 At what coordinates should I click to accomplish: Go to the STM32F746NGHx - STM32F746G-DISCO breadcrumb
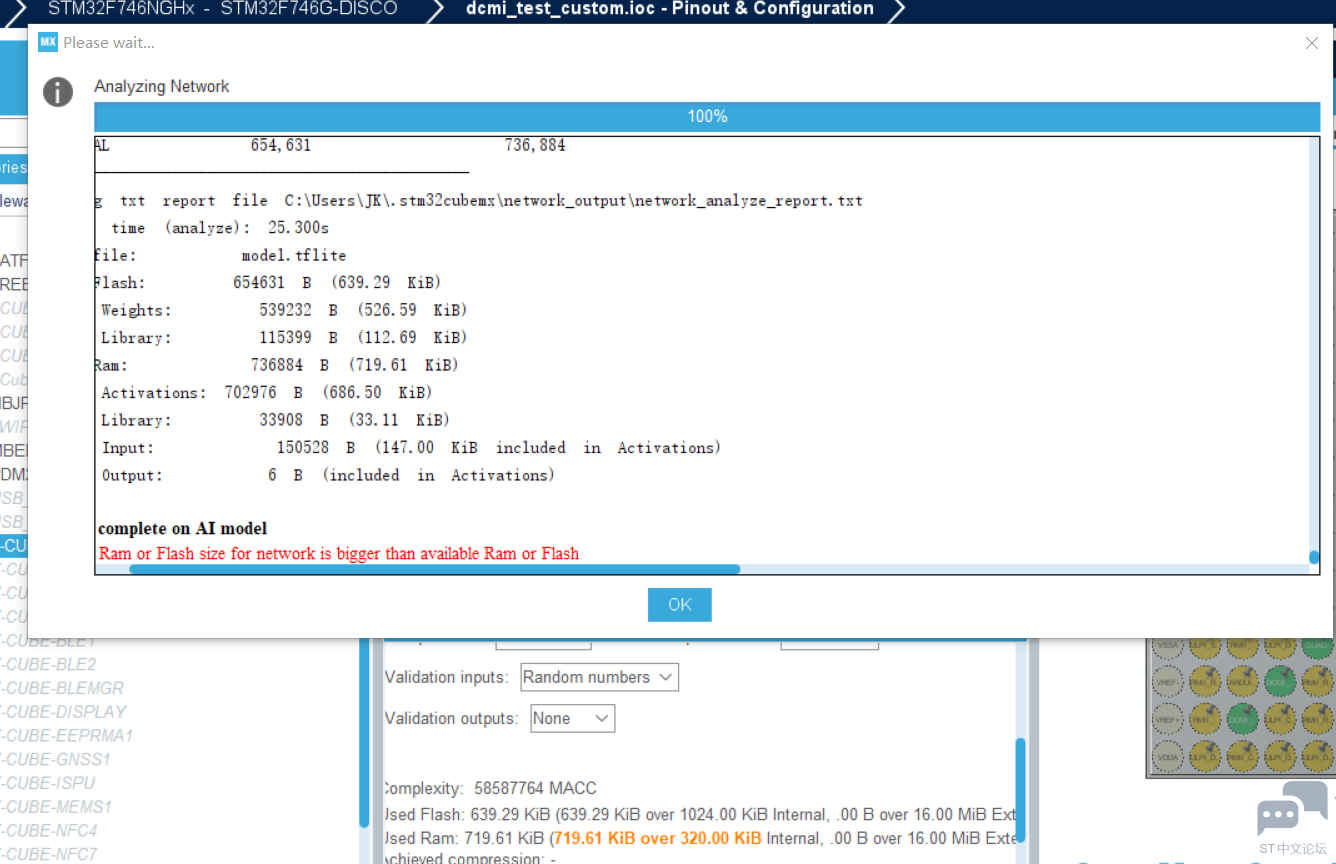(x=222, y=9)
